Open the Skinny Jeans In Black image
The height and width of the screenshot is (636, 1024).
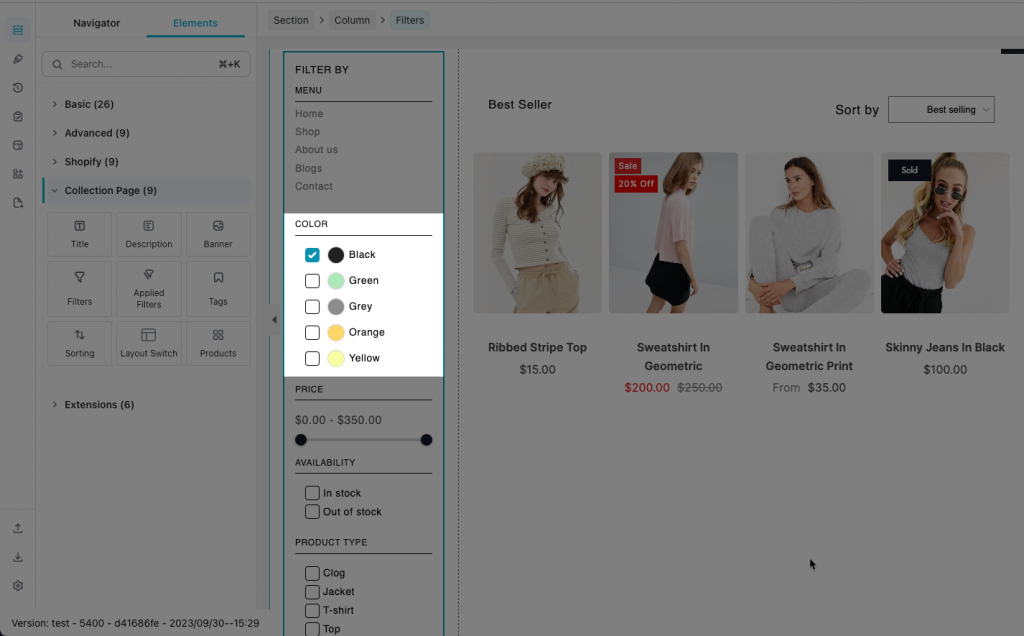[x=945, y=233]
